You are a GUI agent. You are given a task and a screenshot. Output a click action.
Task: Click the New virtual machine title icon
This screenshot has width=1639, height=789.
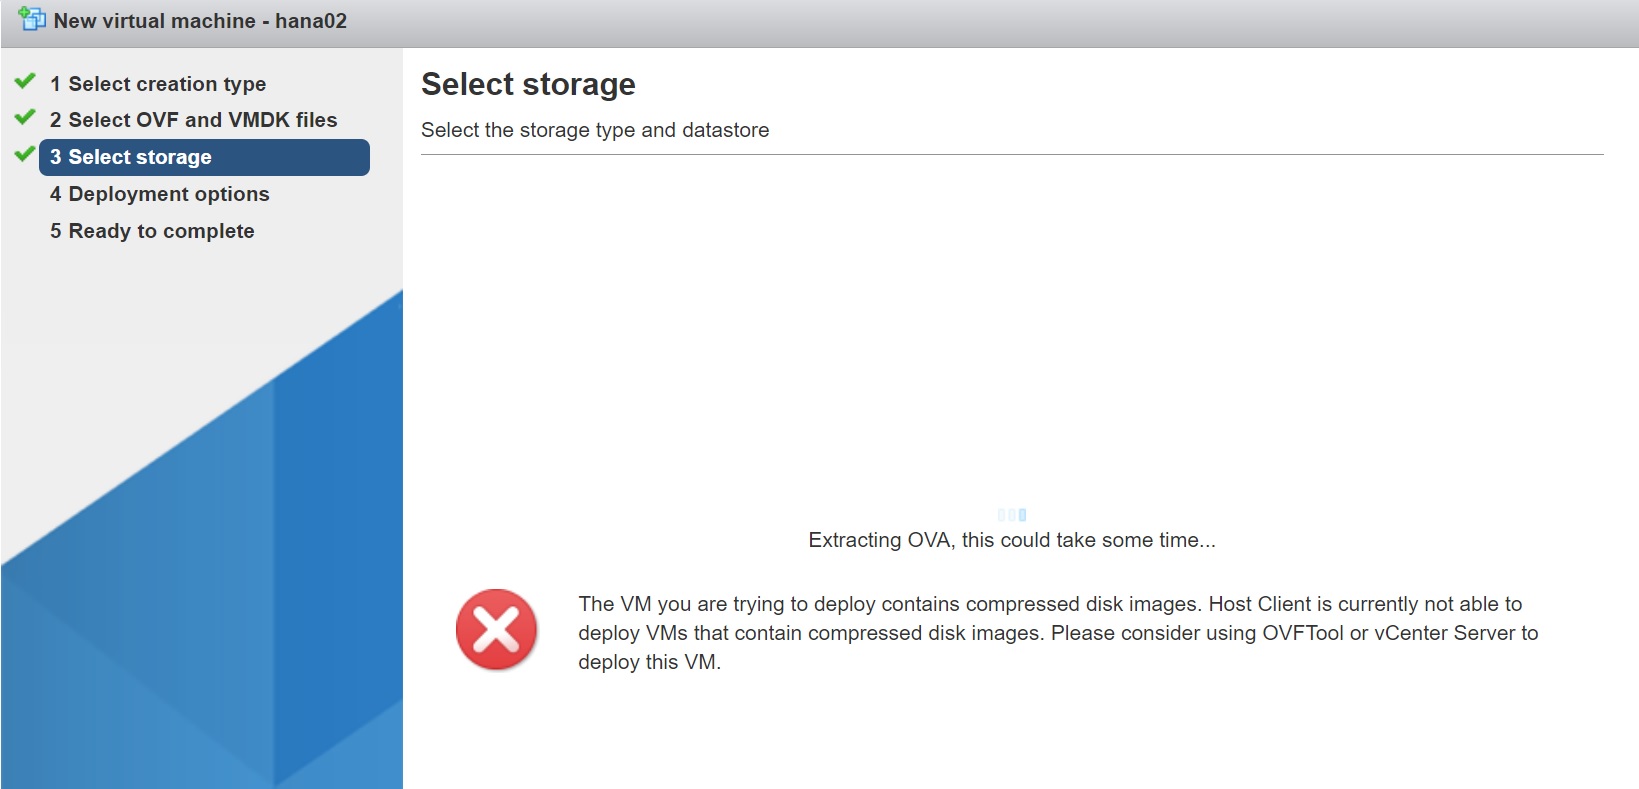pyautogui.click(x=32, y=19)
